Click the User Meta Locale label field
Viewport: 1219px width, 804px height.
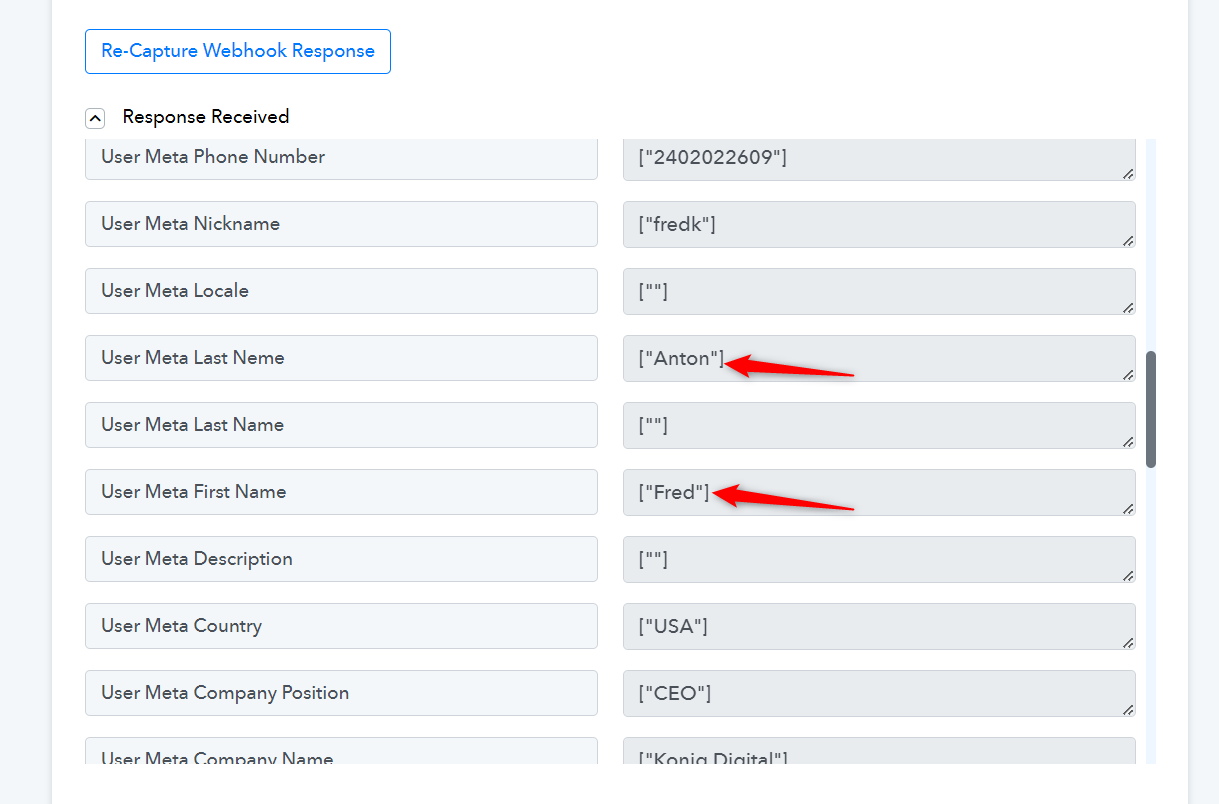click(341, 291)
